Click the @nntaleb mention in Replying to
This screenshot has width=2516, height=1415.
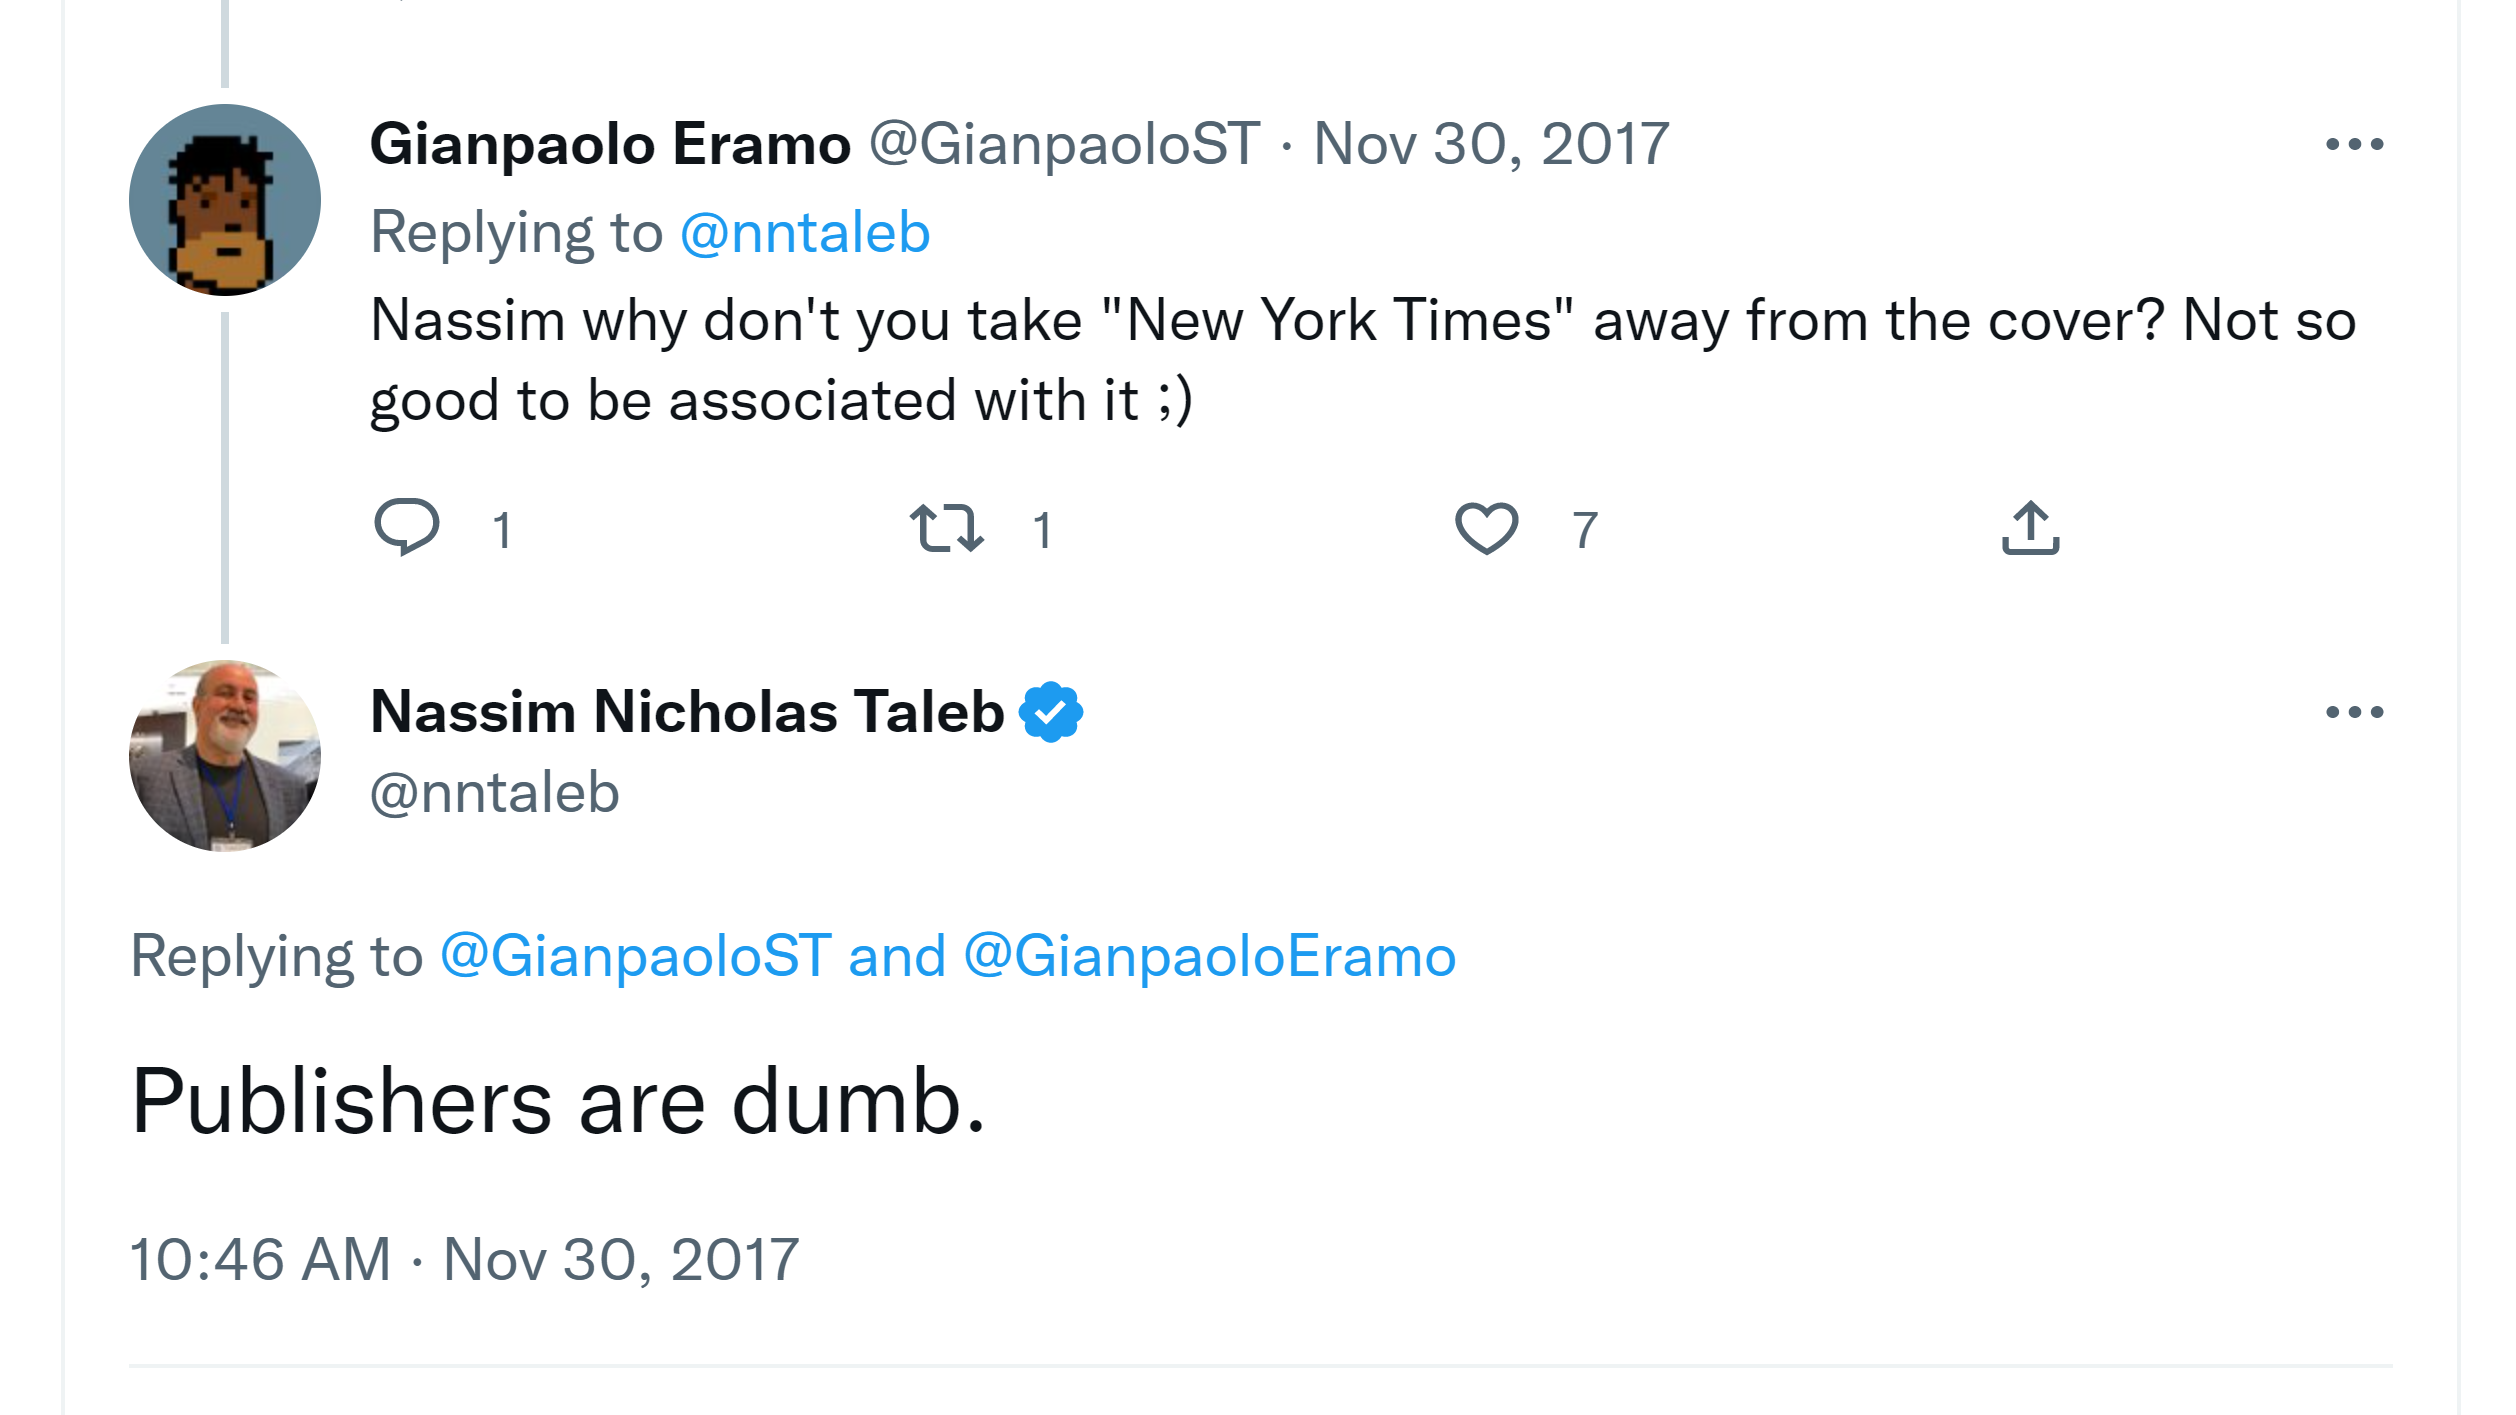click(805, 233)
